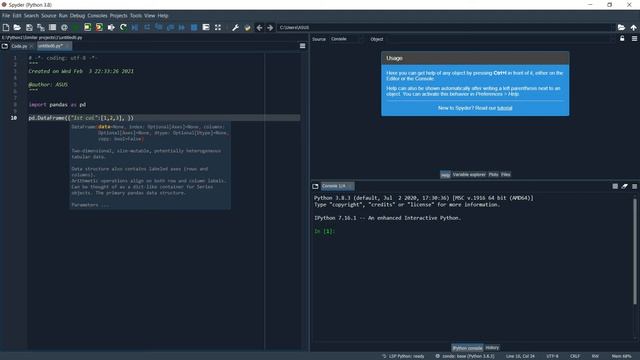Interrupt kernel square icon in console
The width and height of the screenshot is (640, 360).
(615, 186)
